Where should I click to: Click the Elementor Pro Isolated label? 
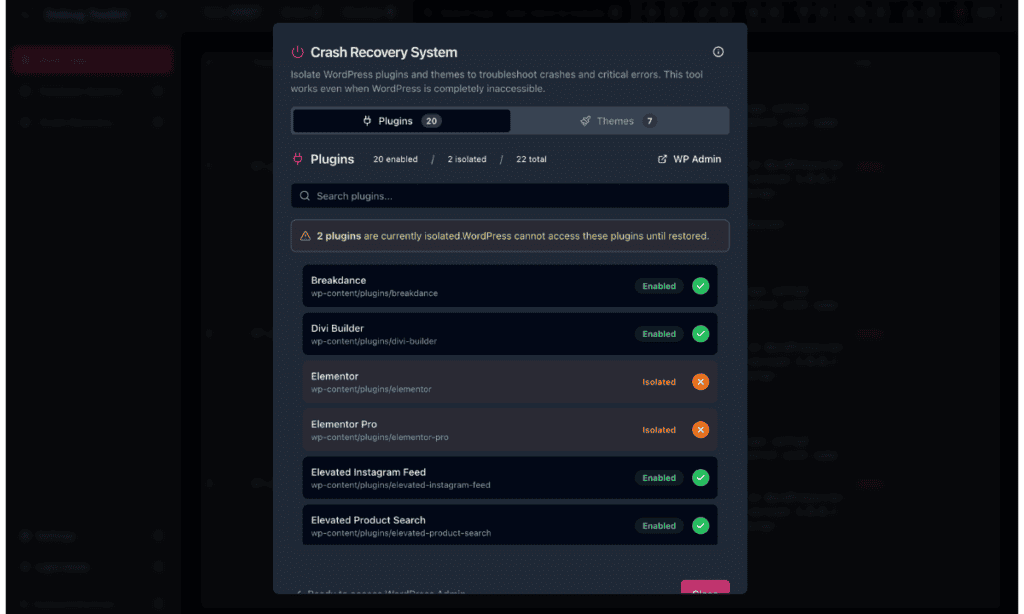click(659, 430)
